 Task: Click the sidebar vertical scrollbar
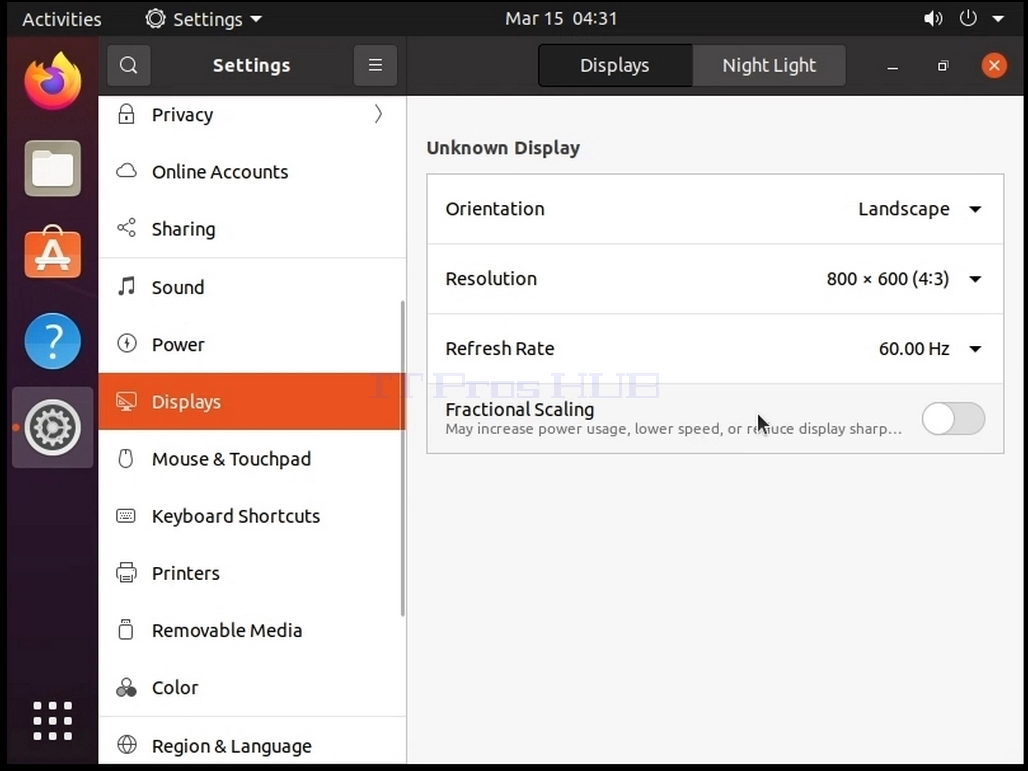tap(402, 458)
